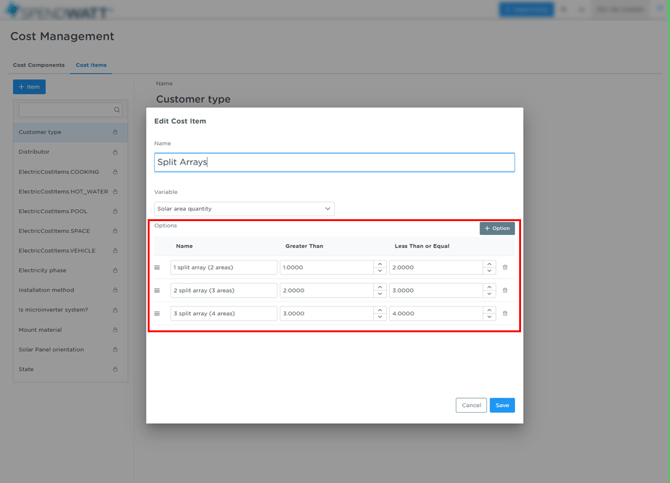Click drag handle of 3 split array row
Viewport: 670px width, 483px height.
pyautogui.click(x=157, y=313)
